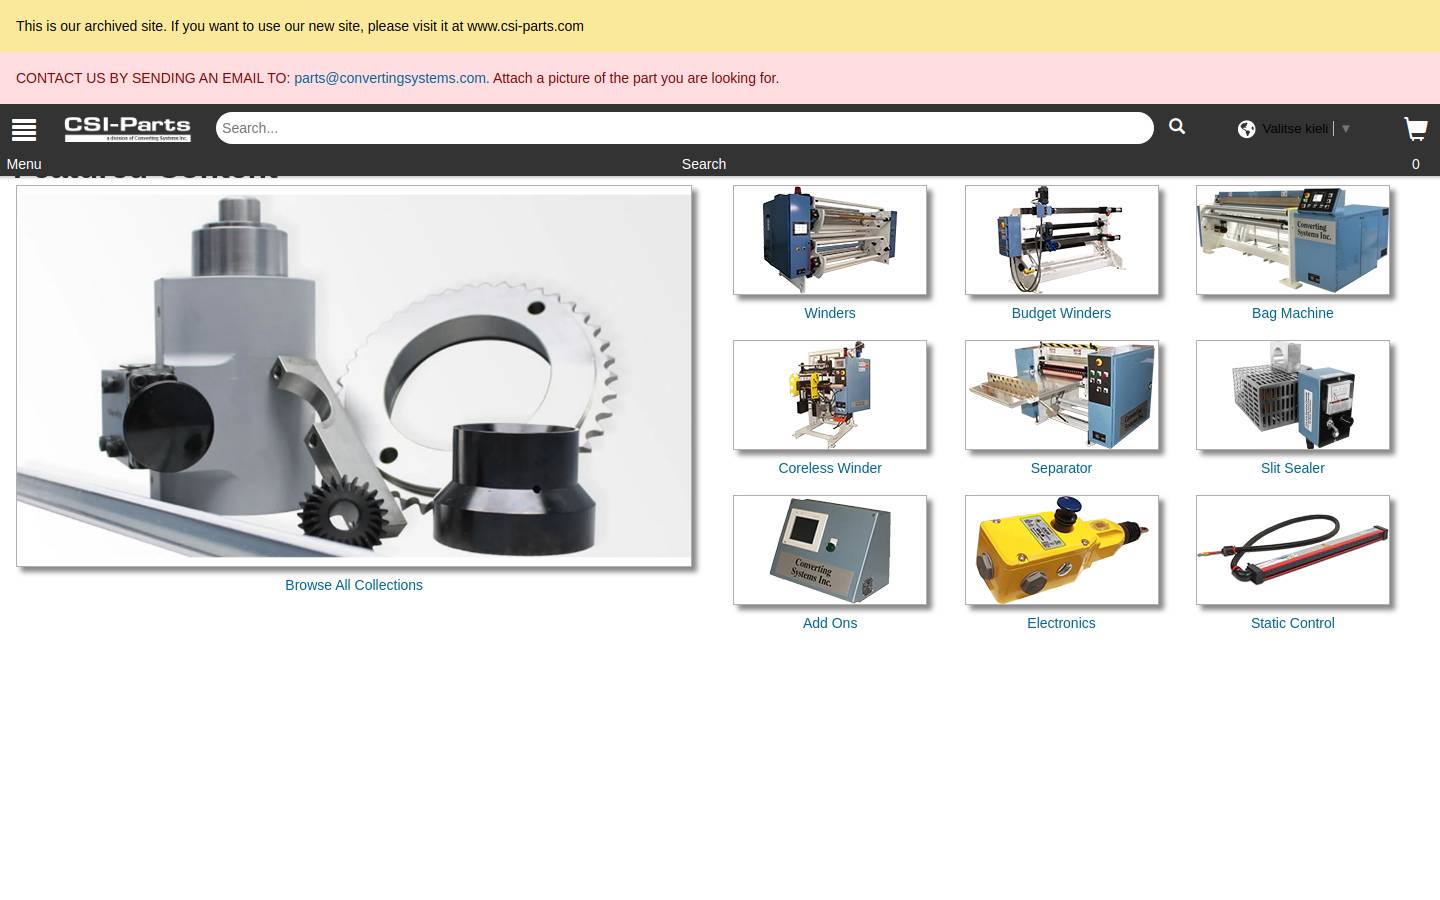Click the Browse All Collections link
This screenshot has width=1440, height=900.
pyautogui.click(x=354, y=585)
